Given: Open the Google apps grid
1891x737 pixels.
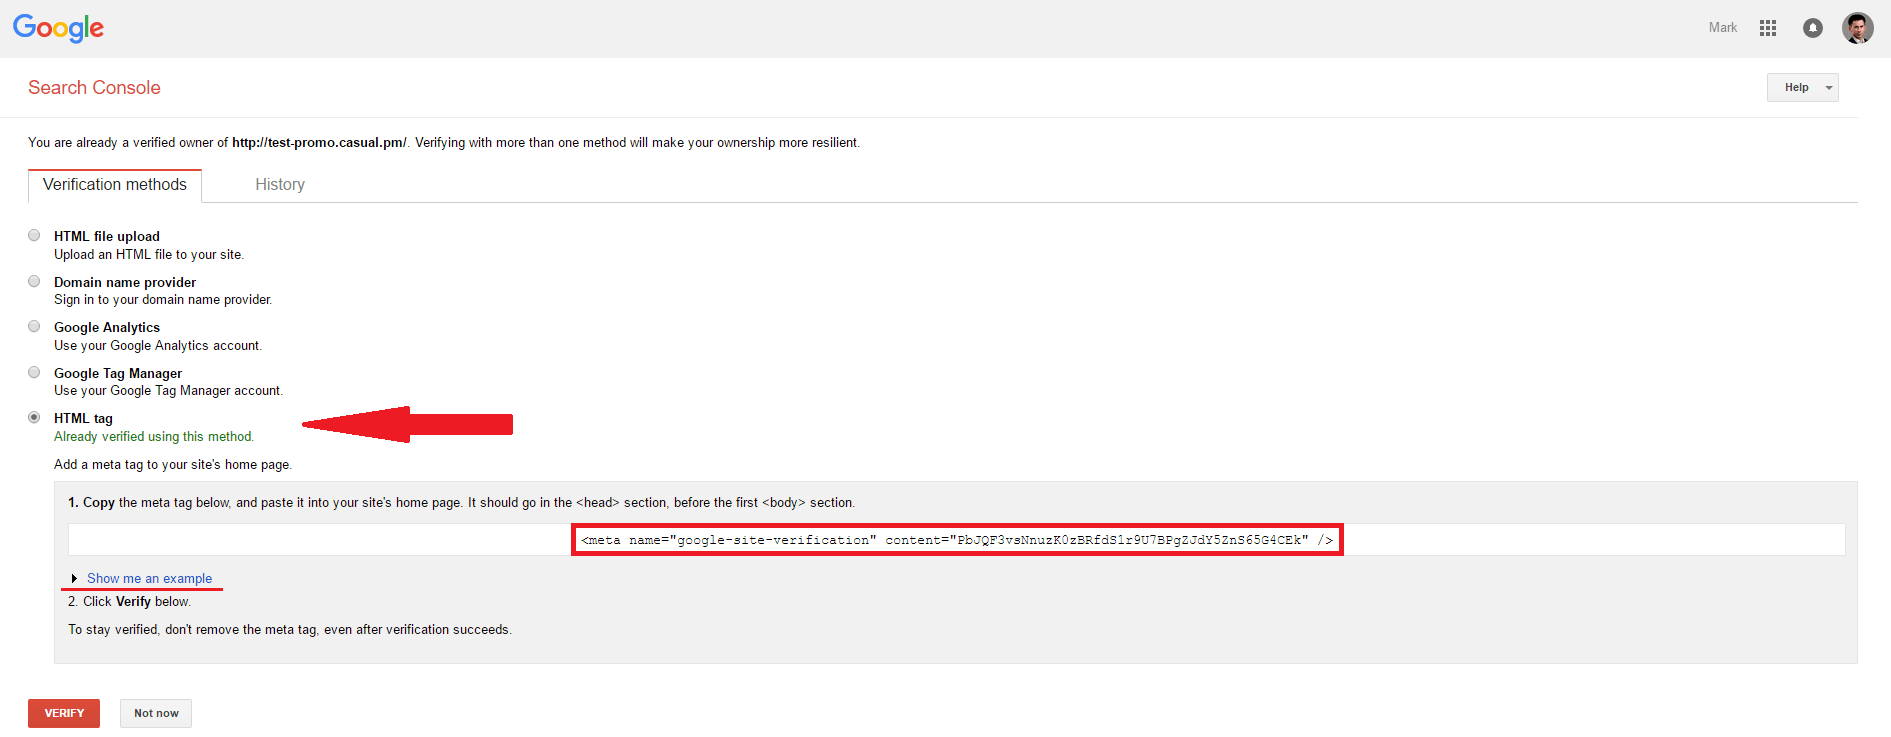Looking at the screenshot, I should (x=1767, y=28).
